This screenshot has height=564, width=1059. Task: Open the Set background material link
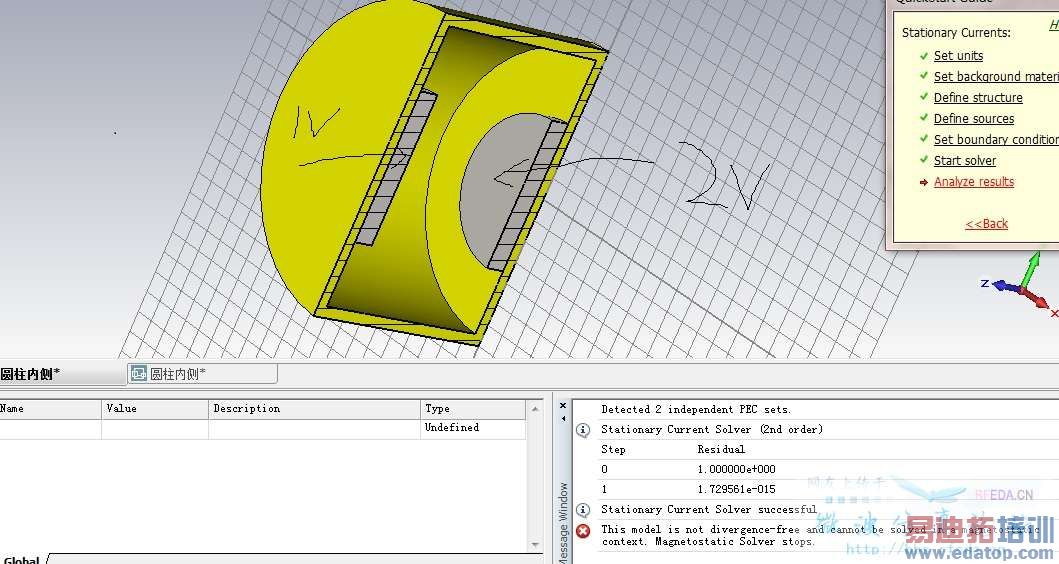[x=996, y=77]
